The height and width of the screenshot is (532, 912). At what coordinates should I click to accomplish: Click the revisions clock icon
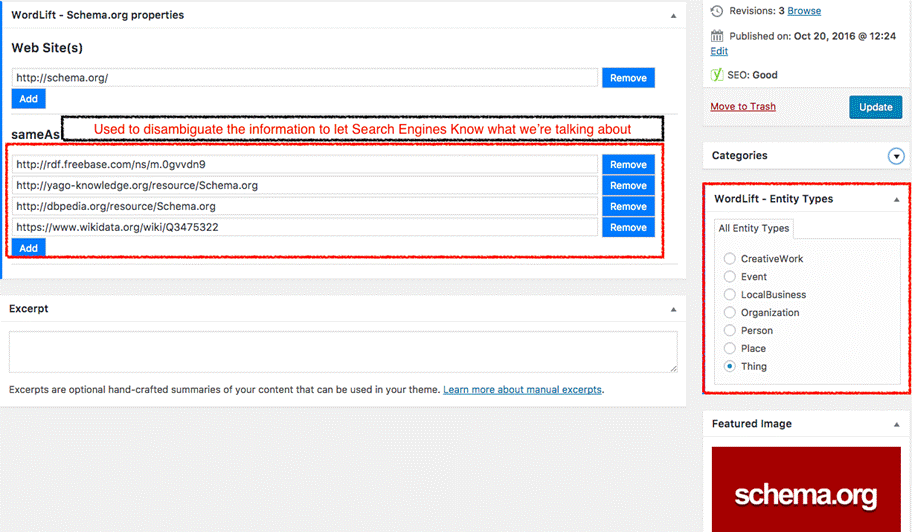(716, 11)
